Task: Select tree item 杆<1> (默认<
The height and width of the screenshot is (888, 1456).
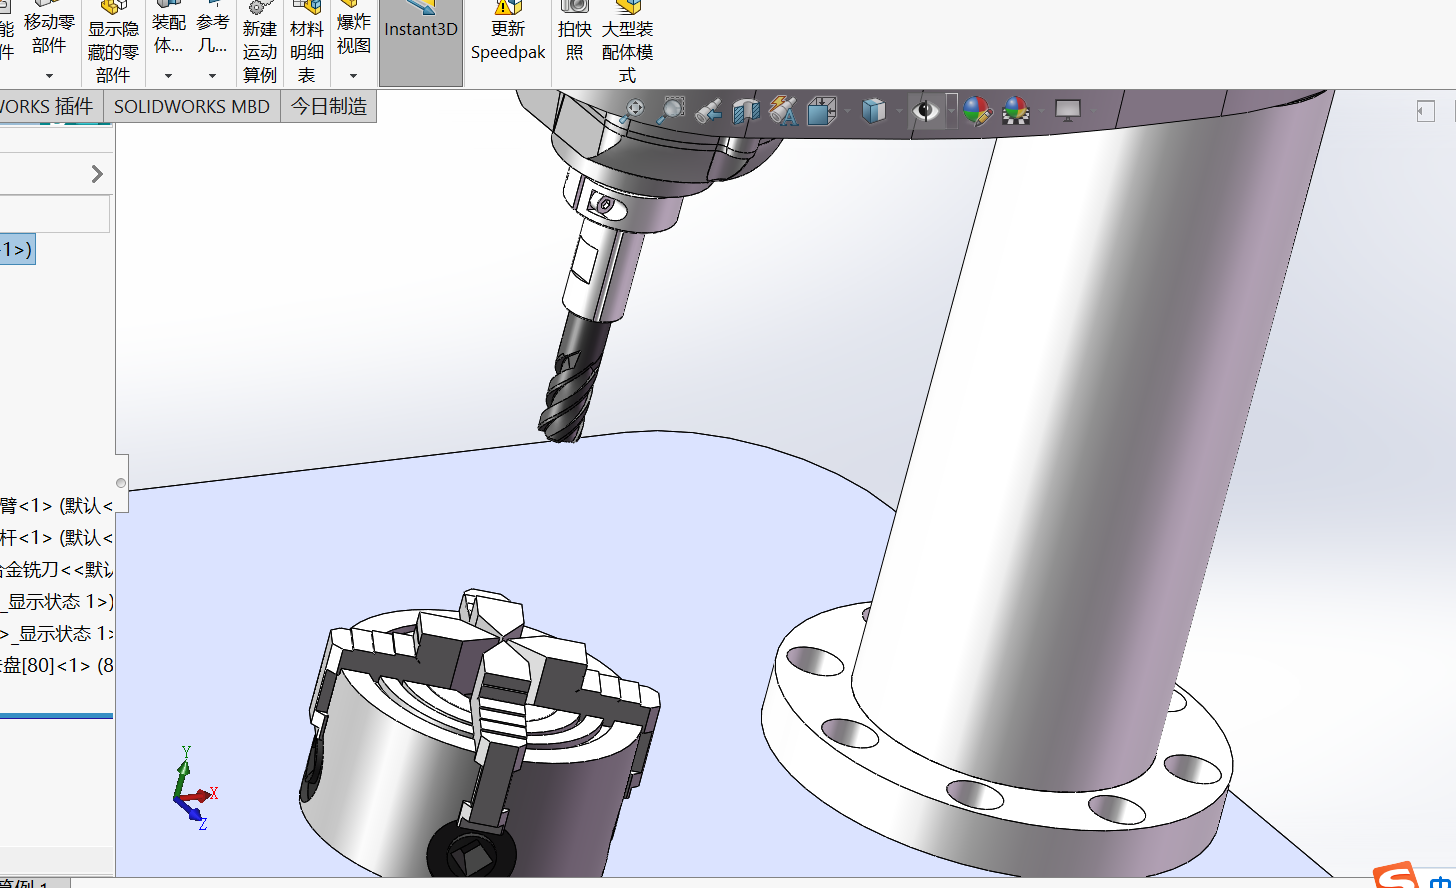Action: click(56, 538)
